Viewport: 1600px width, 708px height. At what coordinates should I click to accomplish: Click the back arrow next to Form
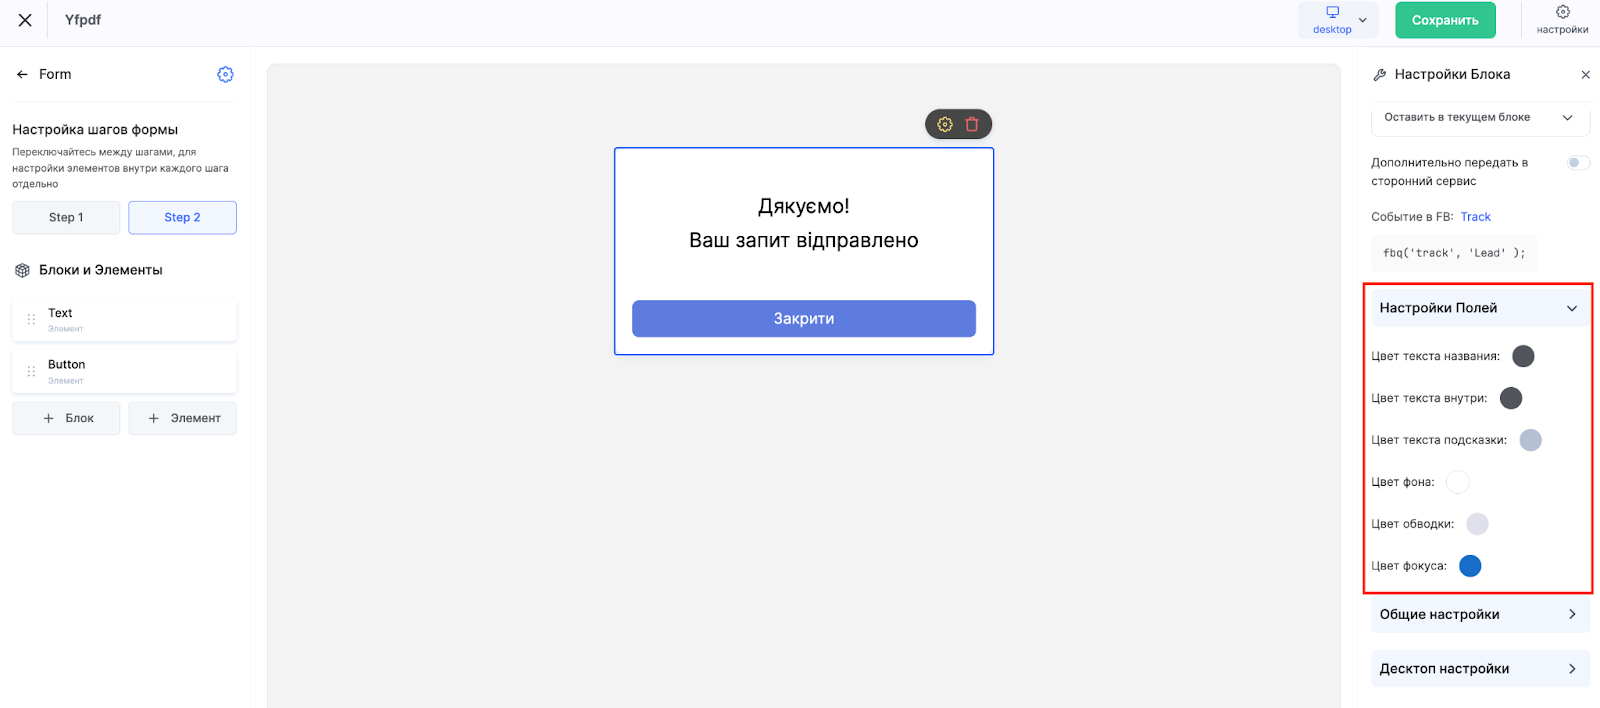22,75
